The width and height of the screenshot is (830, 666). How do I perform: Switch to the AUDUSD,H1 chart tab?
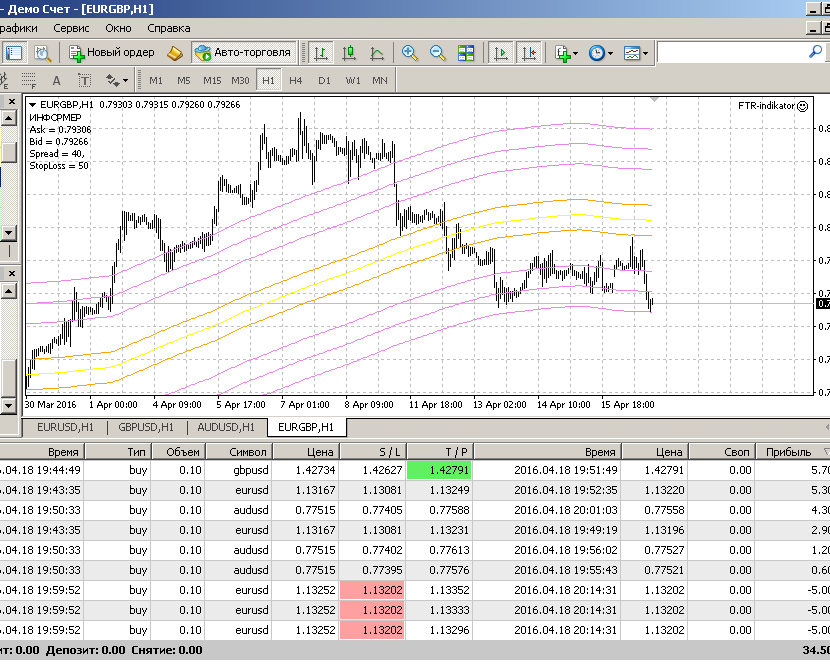click(226, 427)
